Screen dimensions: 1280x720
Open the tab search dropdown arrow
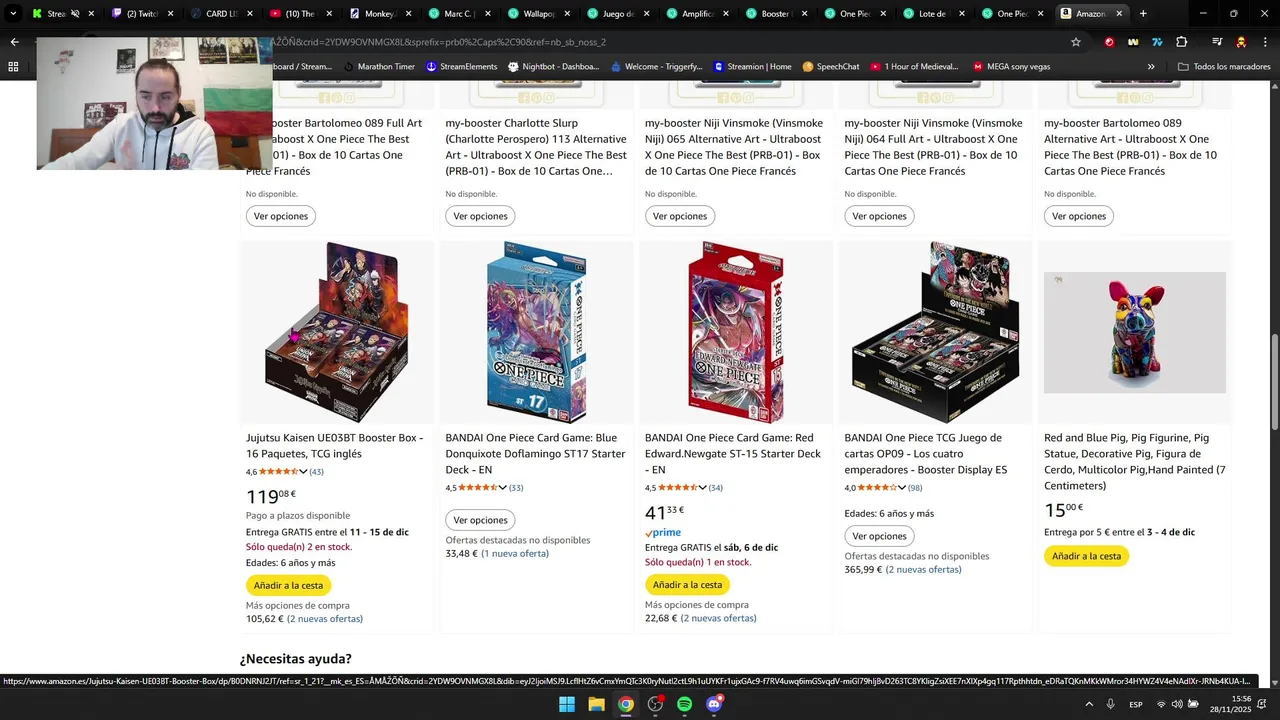tap(13, 14)
